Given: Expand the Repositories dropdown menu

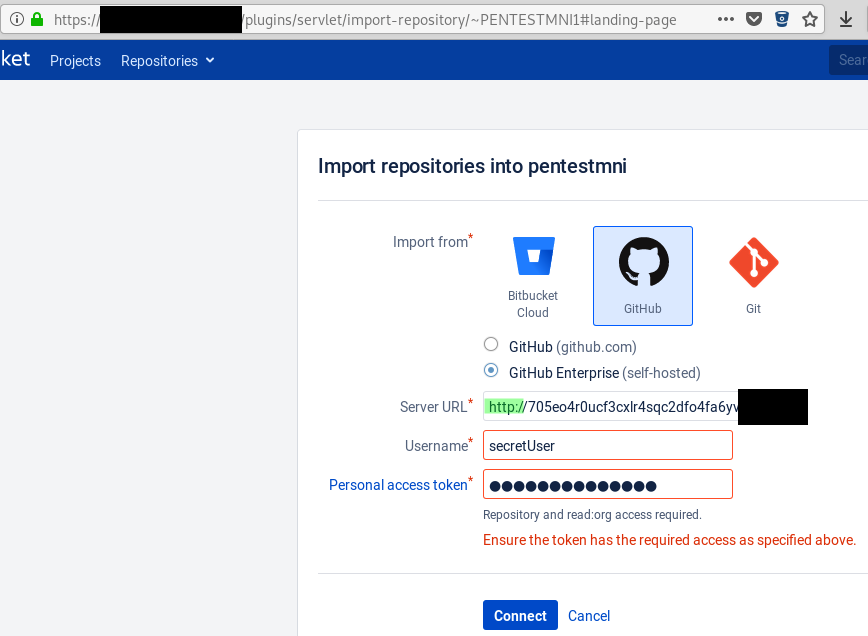Looking at the screenshot, I should click(167, 60).
